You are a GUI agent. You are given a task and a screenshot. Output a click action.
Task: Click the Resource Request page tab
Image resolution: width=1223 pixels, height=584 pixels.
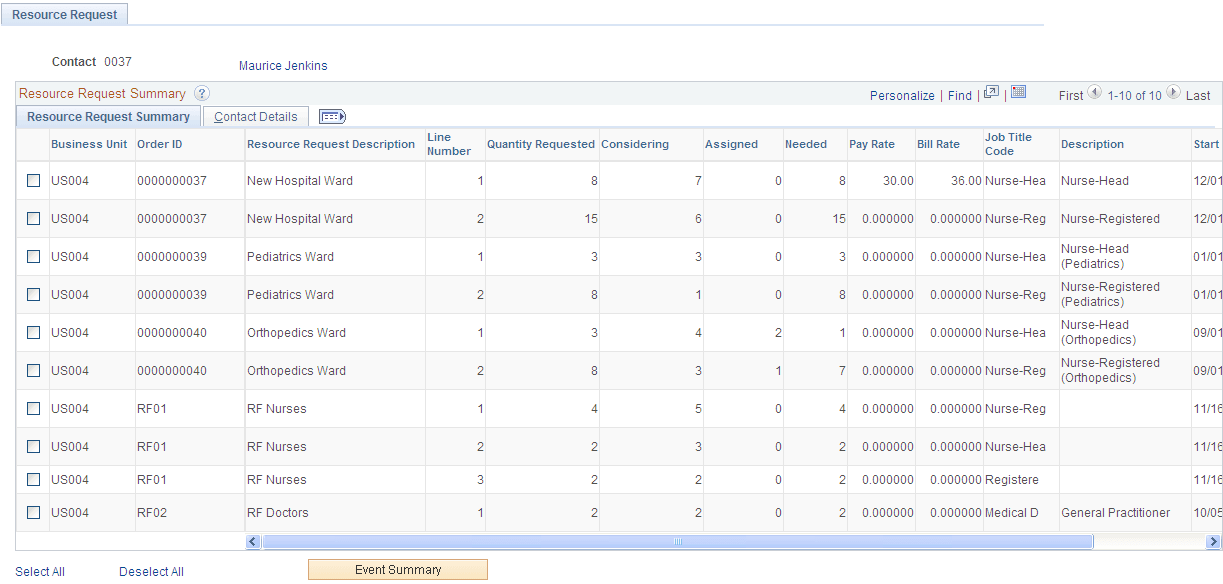point(64,14)
